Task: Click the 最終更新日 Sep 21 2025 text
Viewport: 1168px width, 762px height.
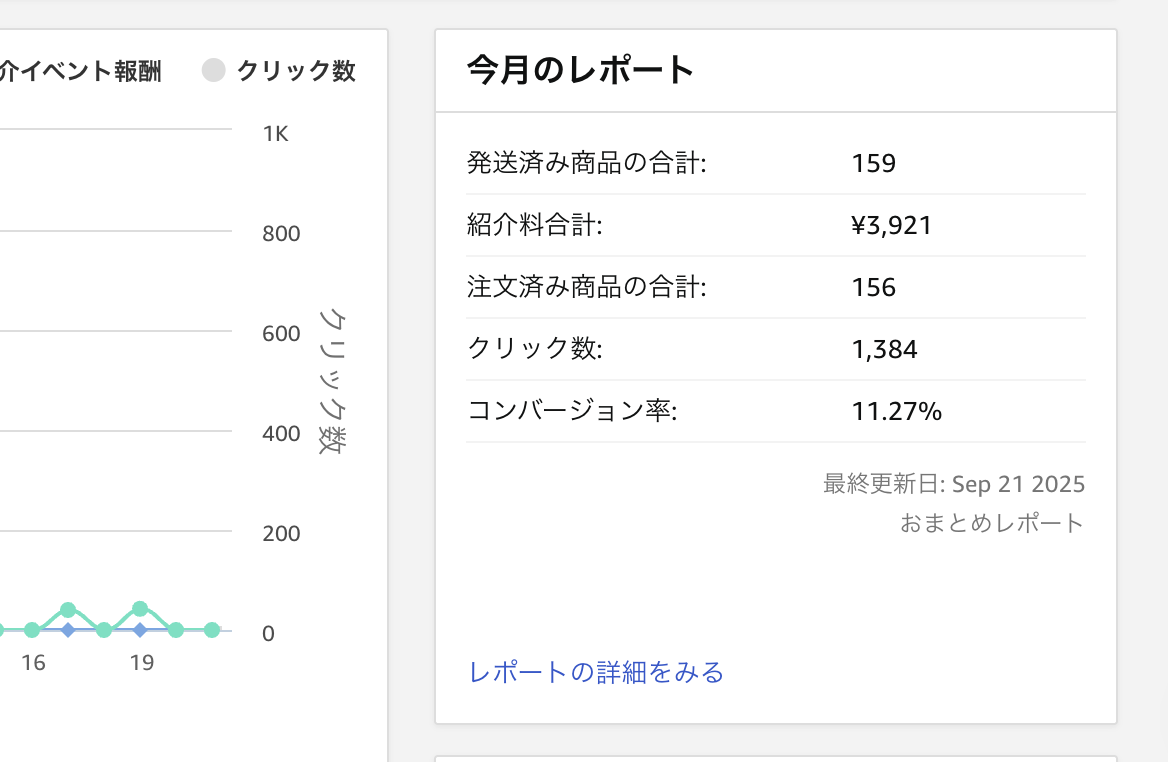Action: click(954, 484)
